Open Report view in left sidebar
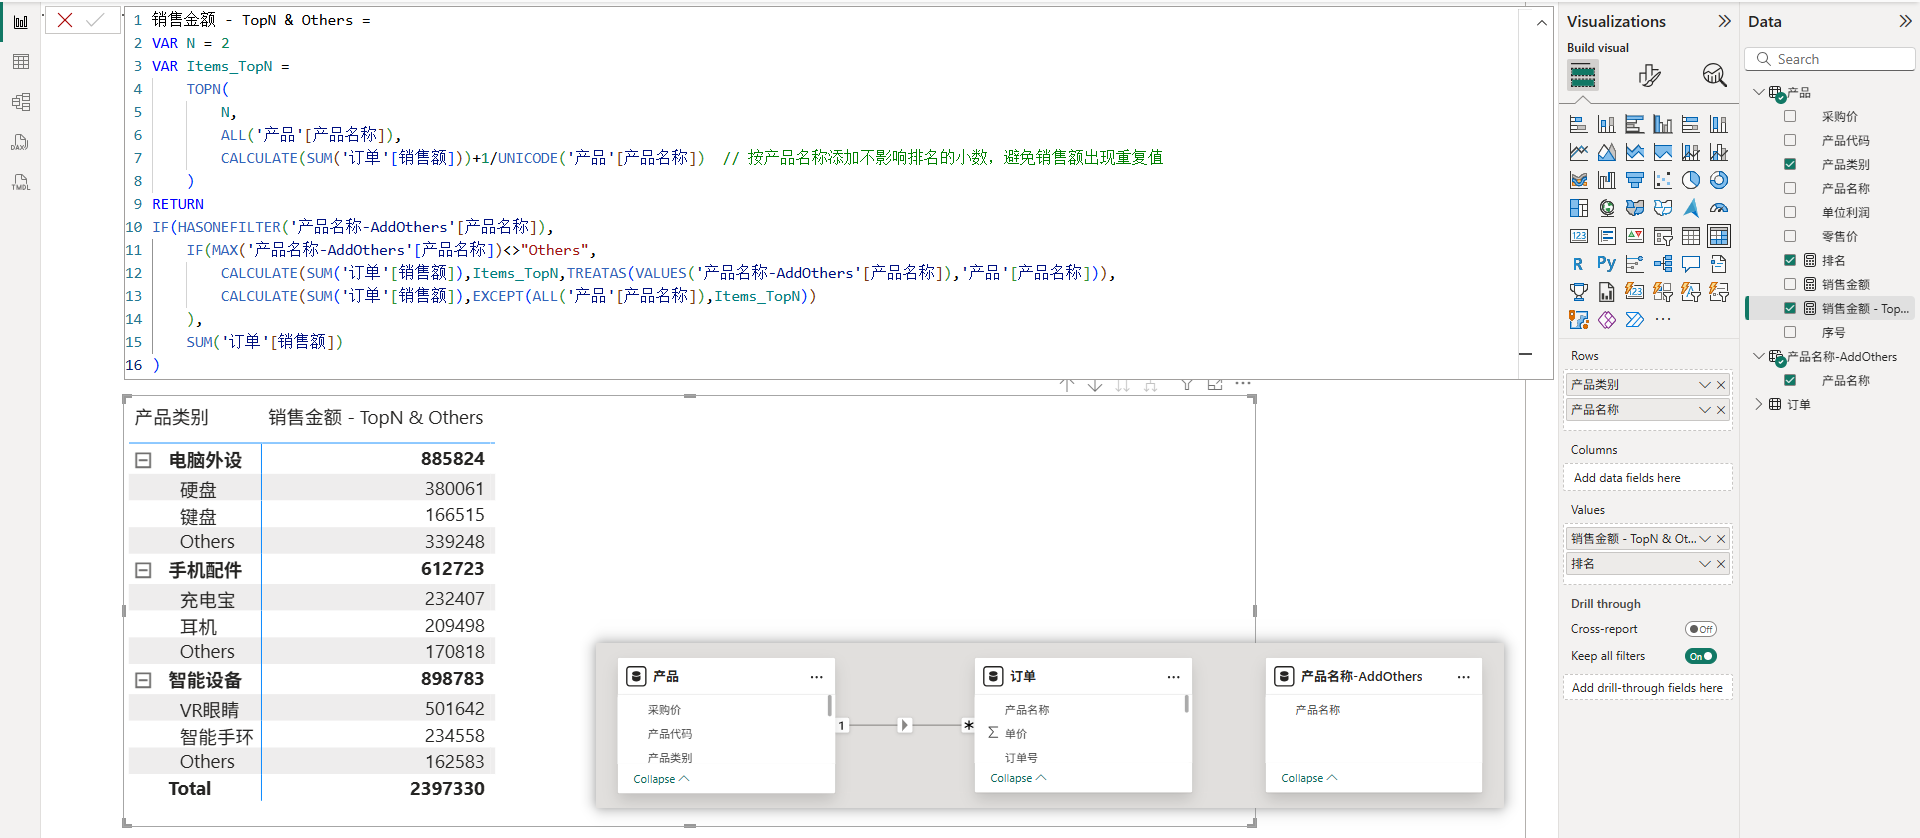 coord(20,22)
